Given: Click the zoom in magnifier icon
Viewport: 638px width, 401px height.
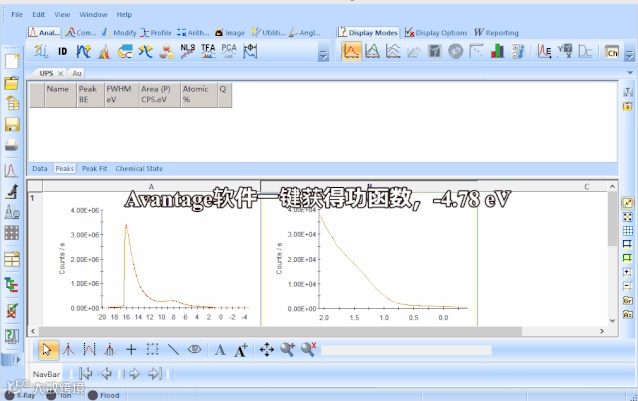Looking at the screenshot, I should tap(287, 350).
